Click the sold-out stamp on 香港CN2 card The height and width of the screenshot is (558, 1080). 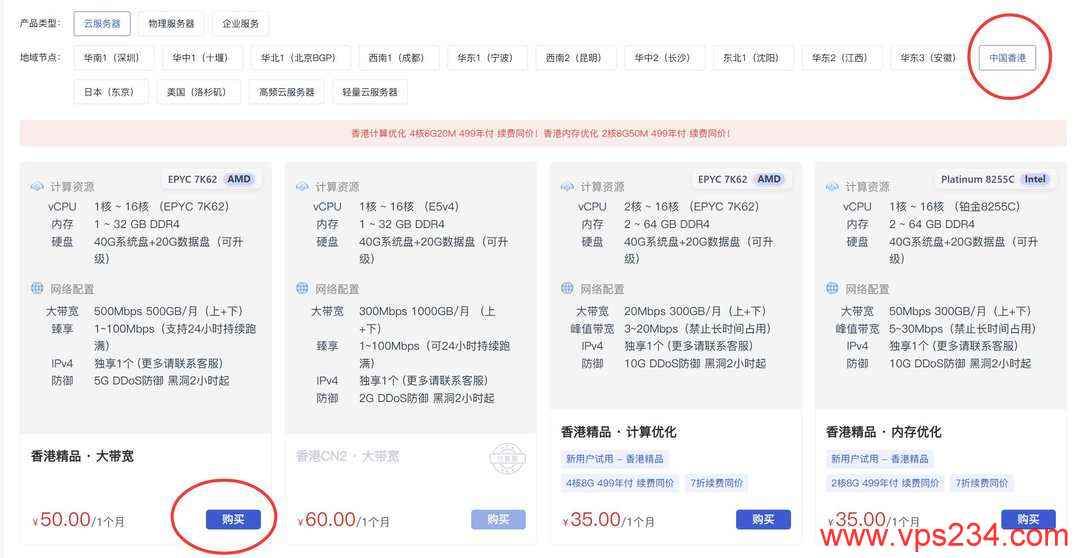pyautogui.click(x=508, y=459)
